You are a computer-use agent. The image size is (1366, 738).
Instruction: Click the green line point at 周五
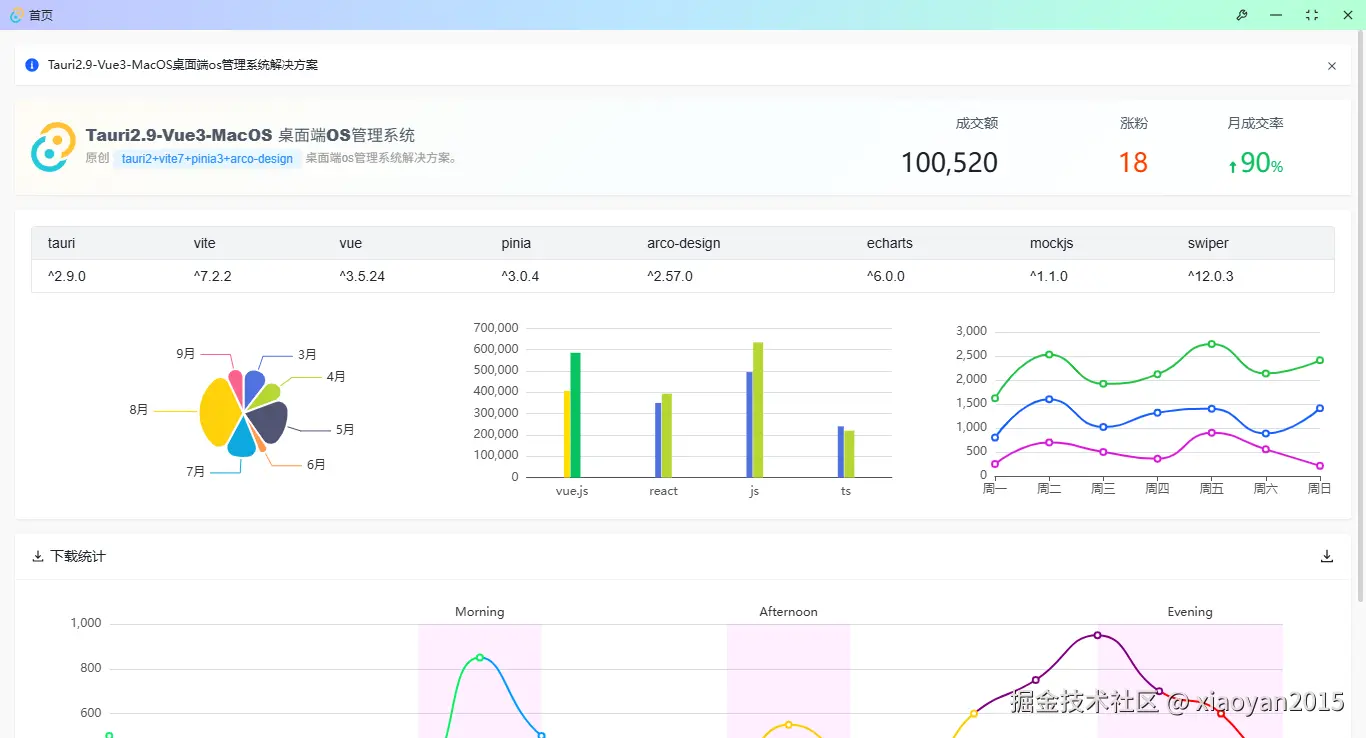[x=1211, y=344]
